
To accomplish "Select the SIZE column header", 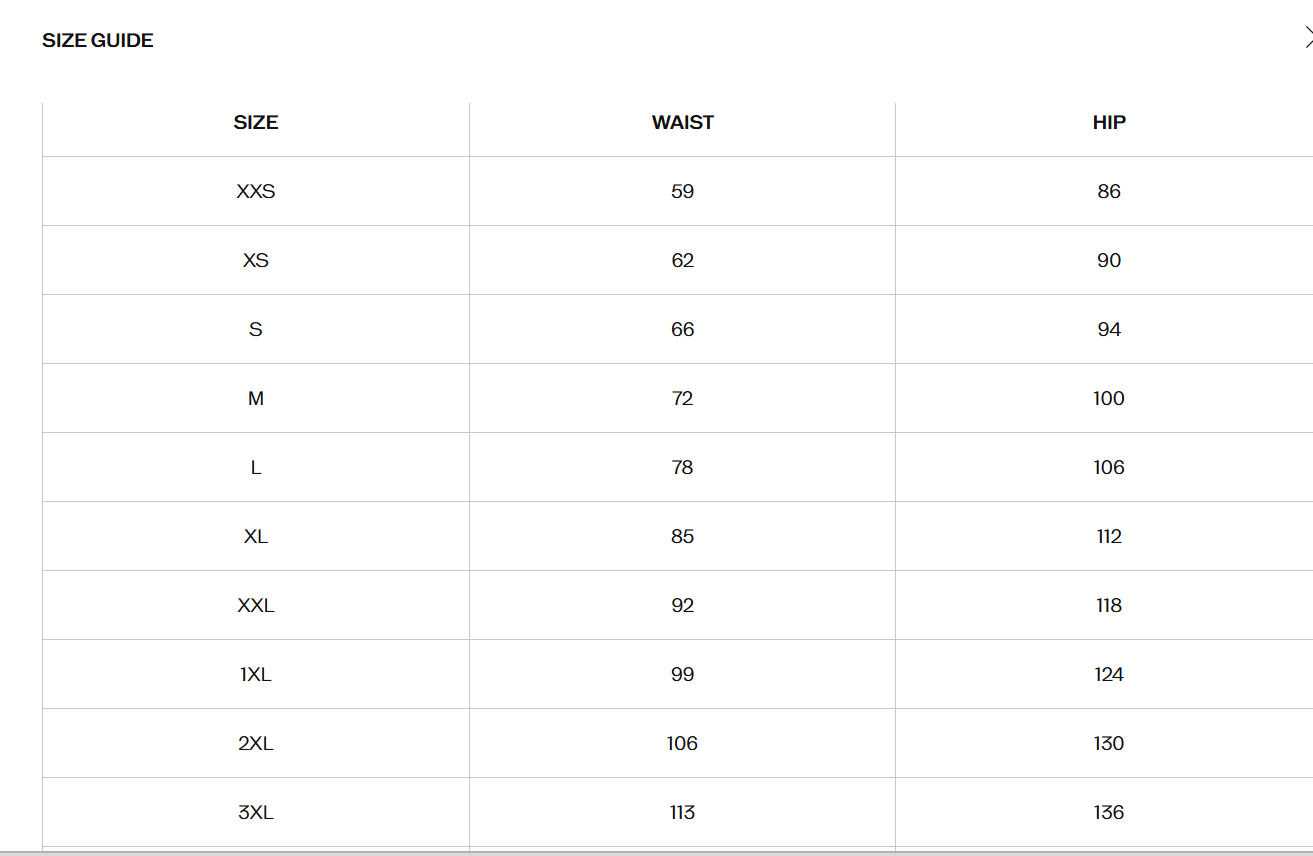I will click(256, 123).
